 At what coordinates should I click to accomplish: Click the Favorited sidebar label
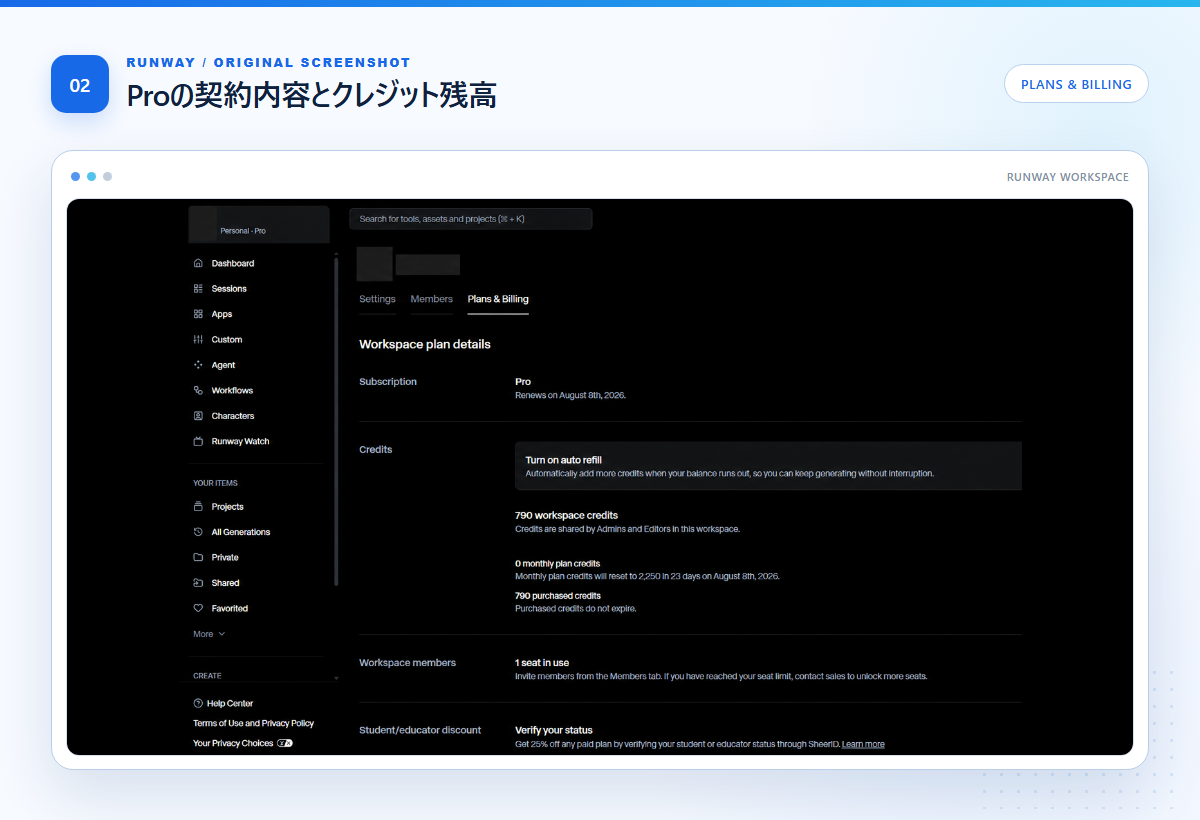(x=230, y=608)
